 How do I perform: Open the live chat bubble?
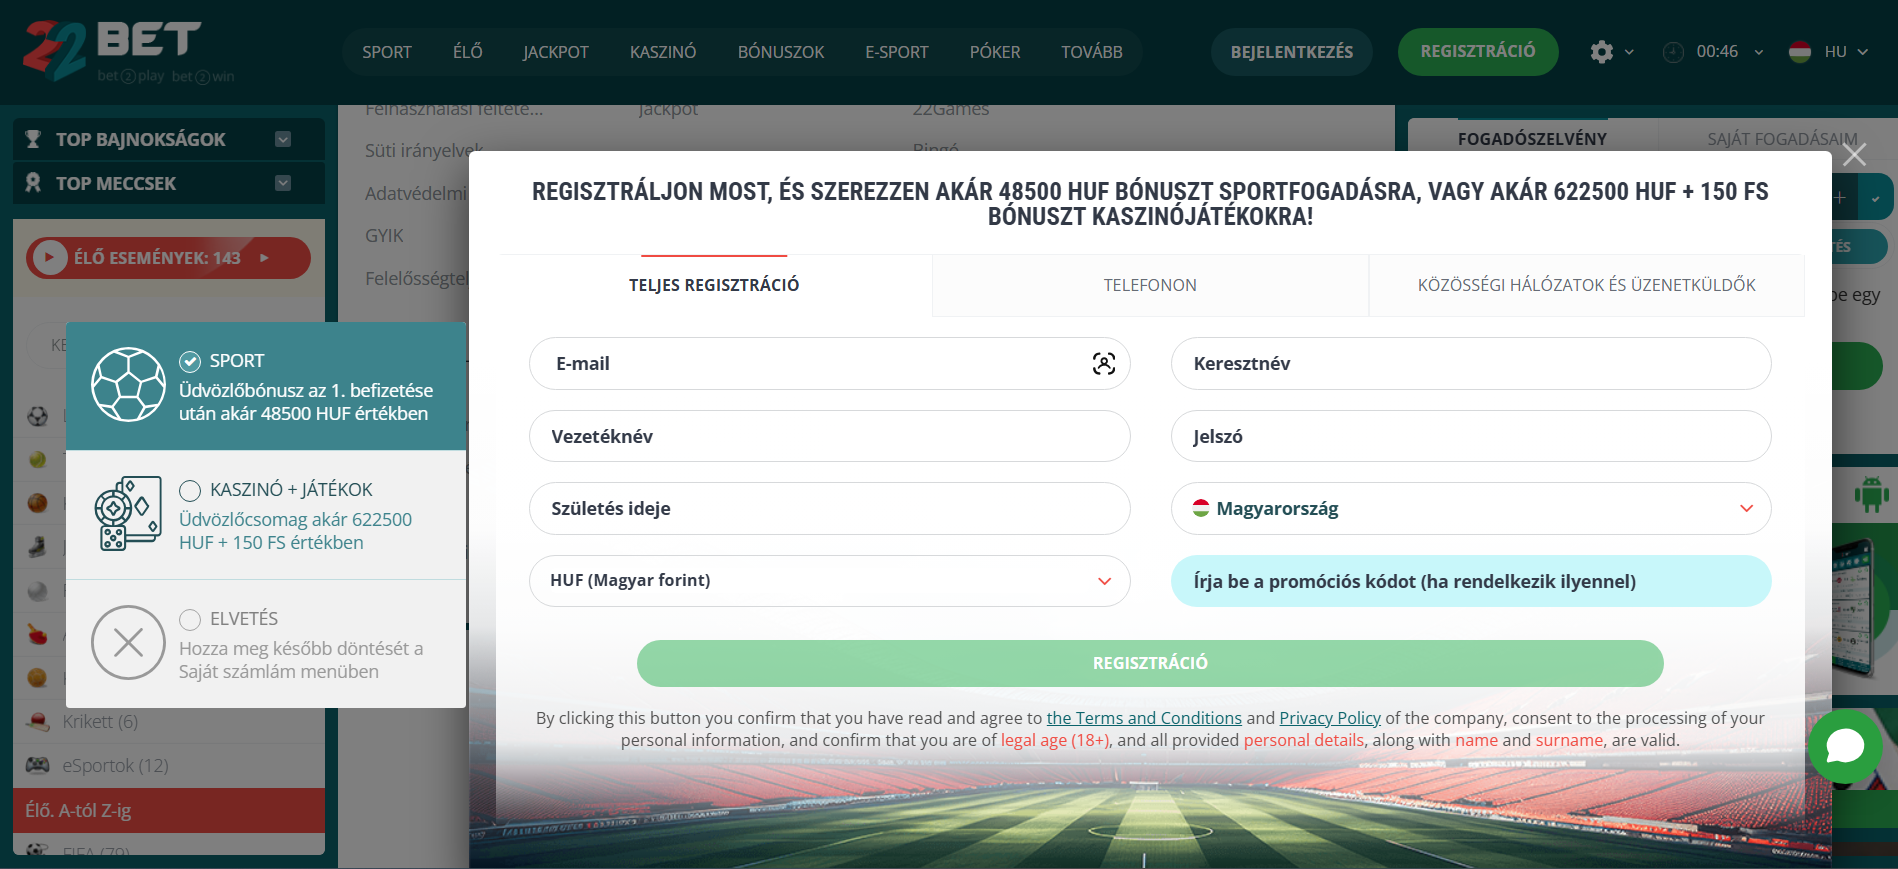1845,746
